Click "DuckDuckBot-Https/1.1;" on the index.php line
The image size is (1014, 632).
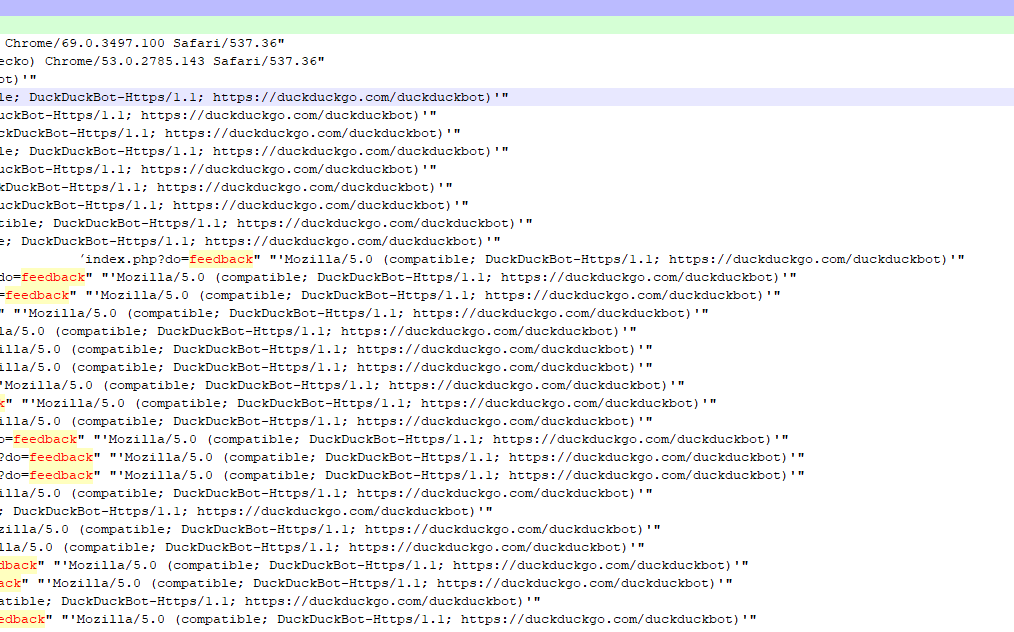573,259
